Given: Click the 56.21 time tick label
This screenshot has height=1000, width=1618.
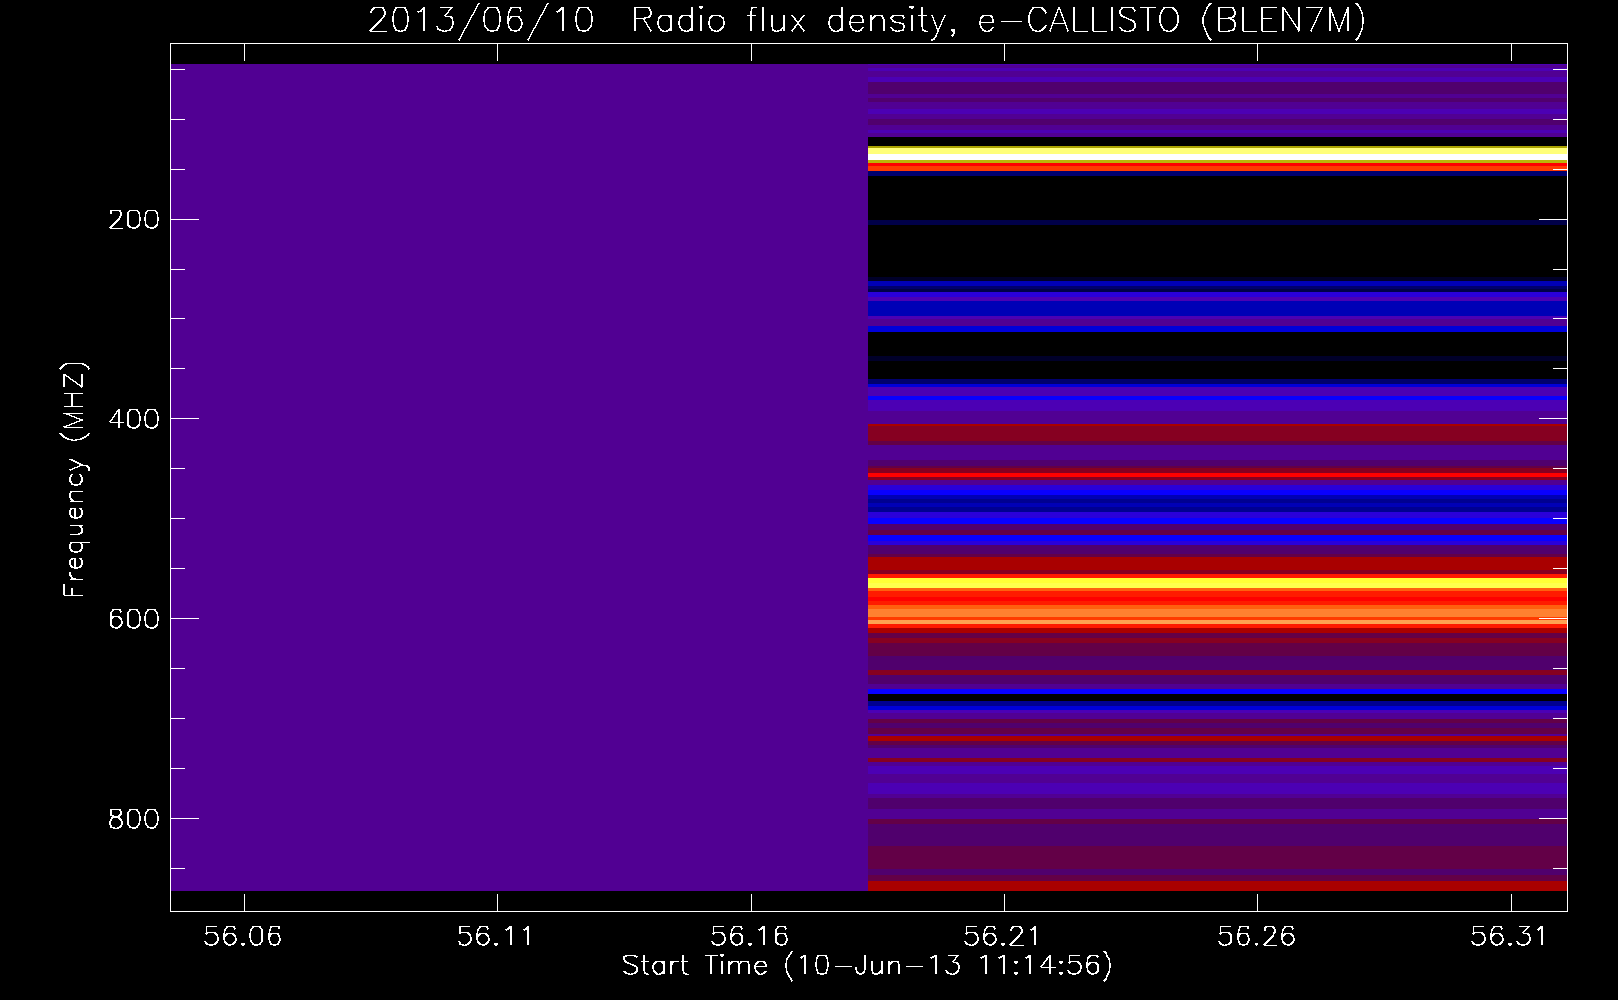Looking at the screenshot, I should click(1003, 936).
